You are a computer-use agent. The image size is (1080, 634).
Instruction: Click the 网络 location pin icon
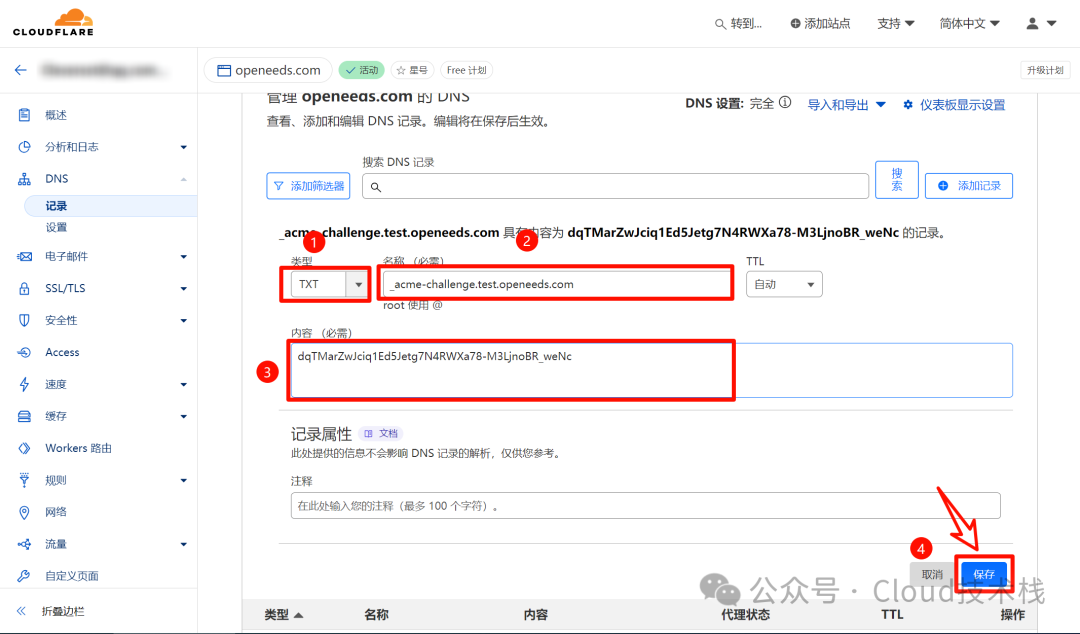click(24, 512)
